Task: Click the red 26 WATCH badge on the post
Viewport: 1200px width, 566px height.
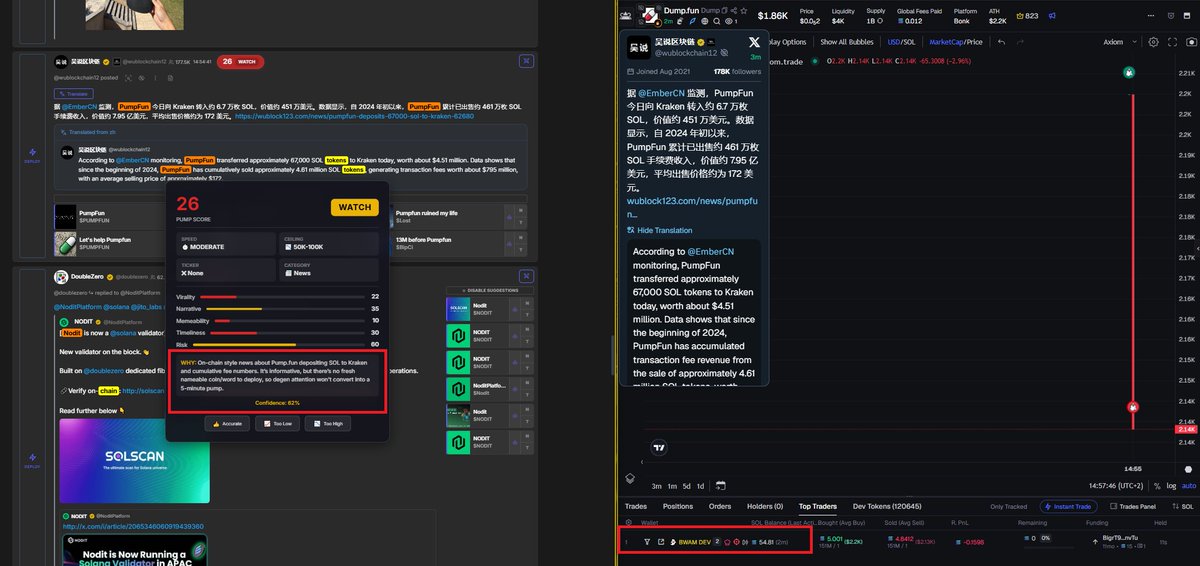Action: pyautogui.click(x=240, y=61)
